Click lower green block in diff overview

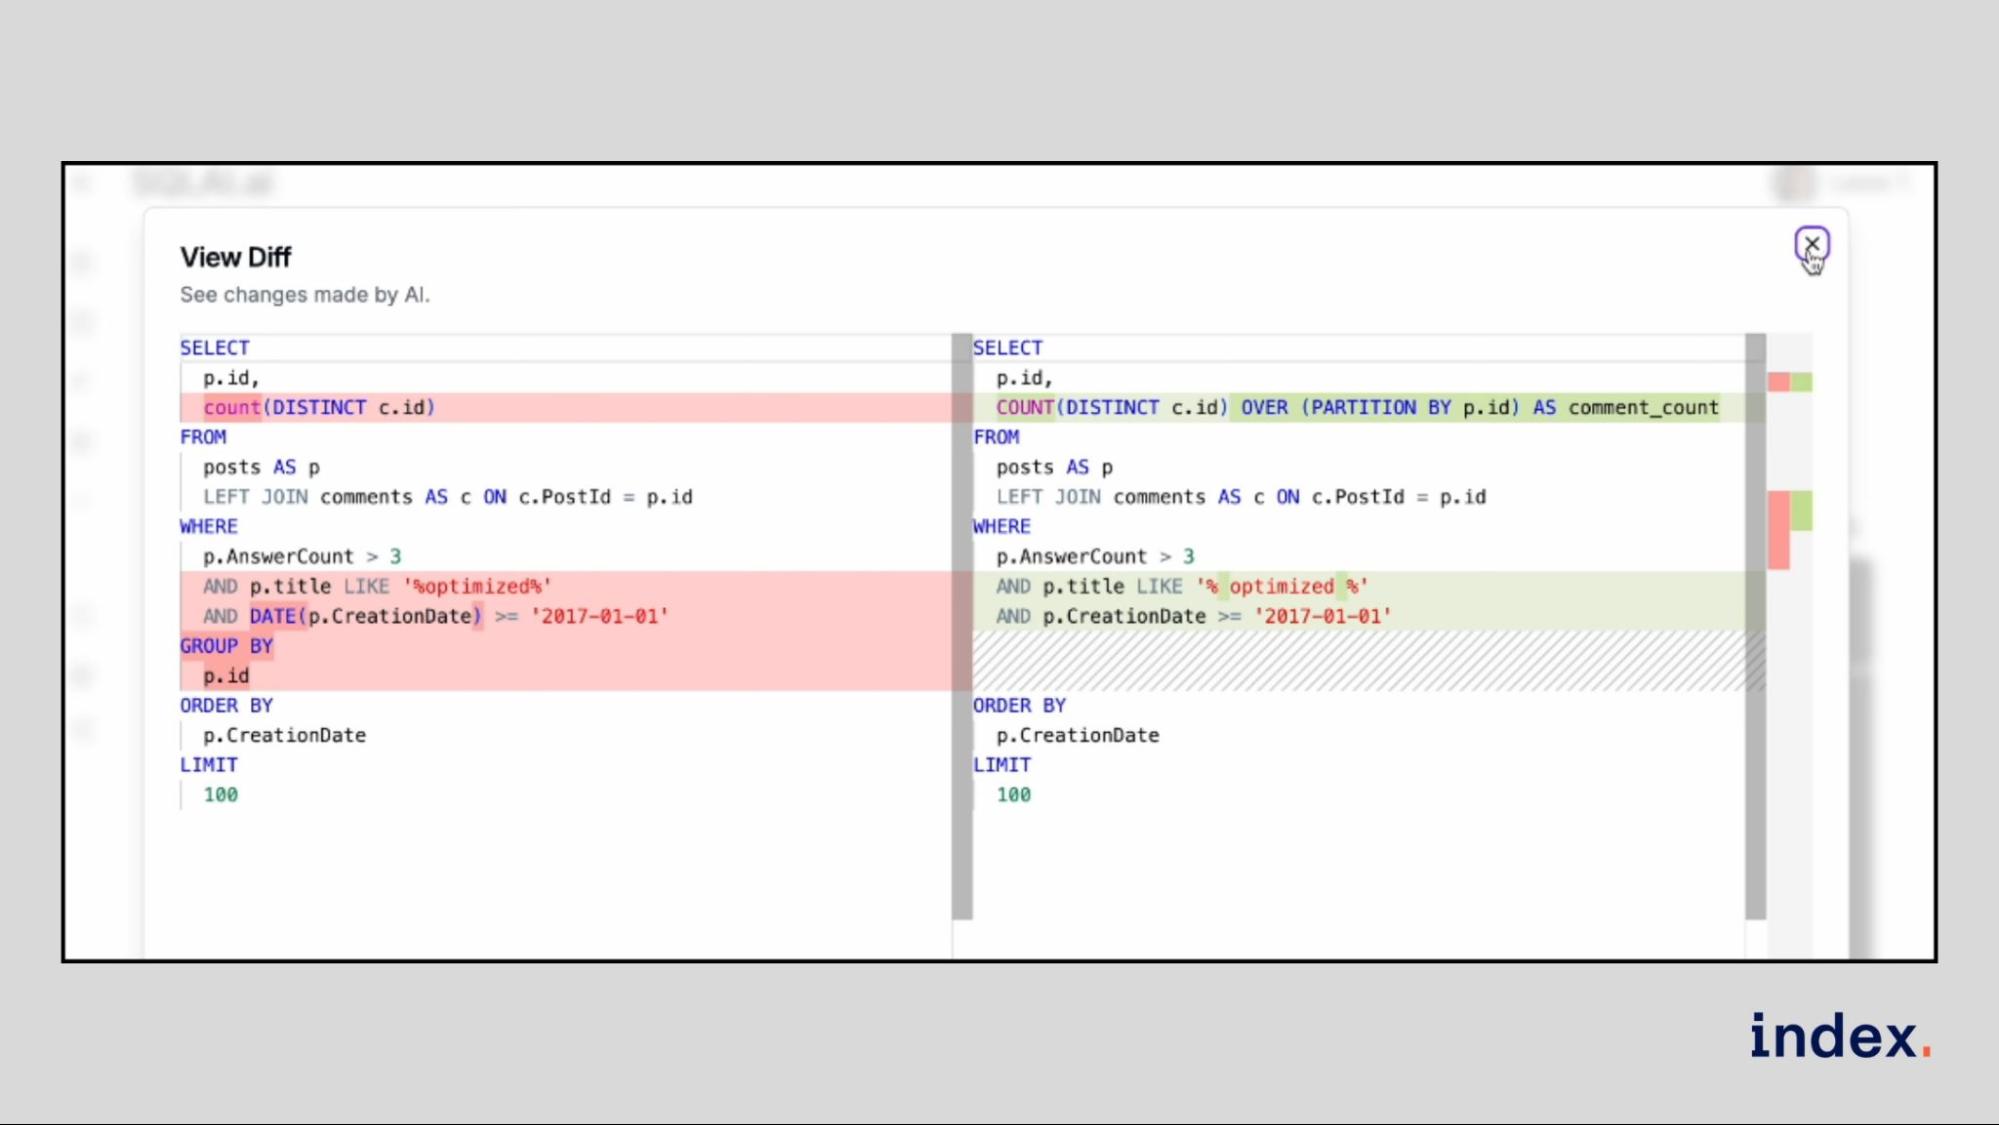point(1801,510)
